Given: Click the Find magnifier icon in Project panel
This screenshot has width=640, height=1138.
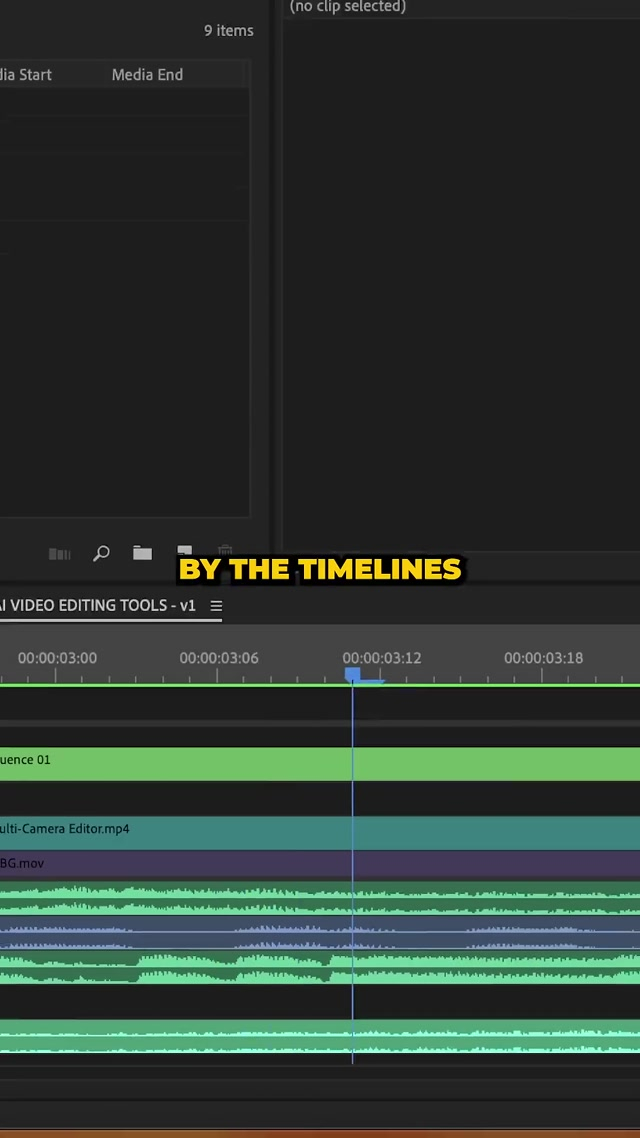Looking at the screenshot, I should tap(101, 553).
